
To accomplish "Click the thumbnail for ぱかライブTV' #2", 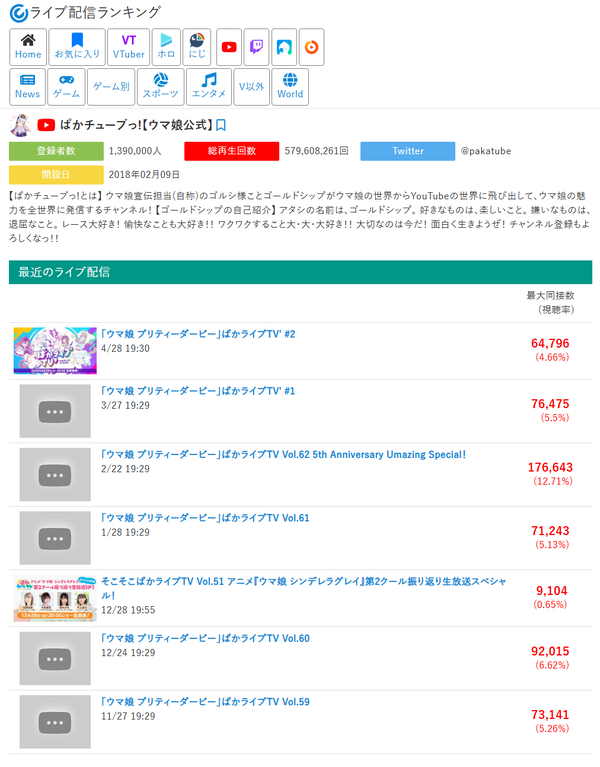I will [55, 351].
